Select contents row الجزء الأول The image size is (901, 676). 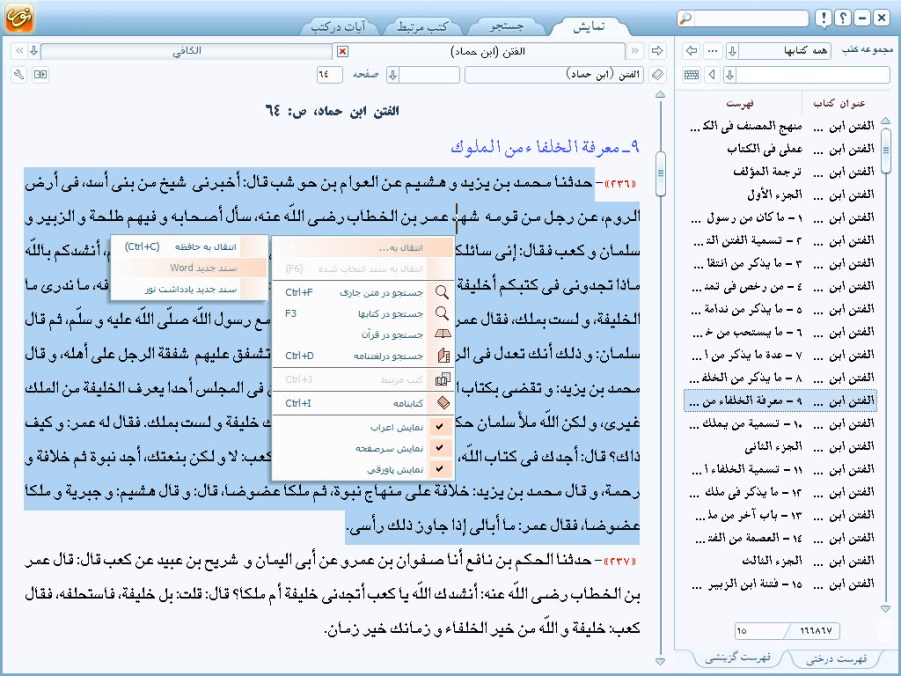tap(780, 194)
